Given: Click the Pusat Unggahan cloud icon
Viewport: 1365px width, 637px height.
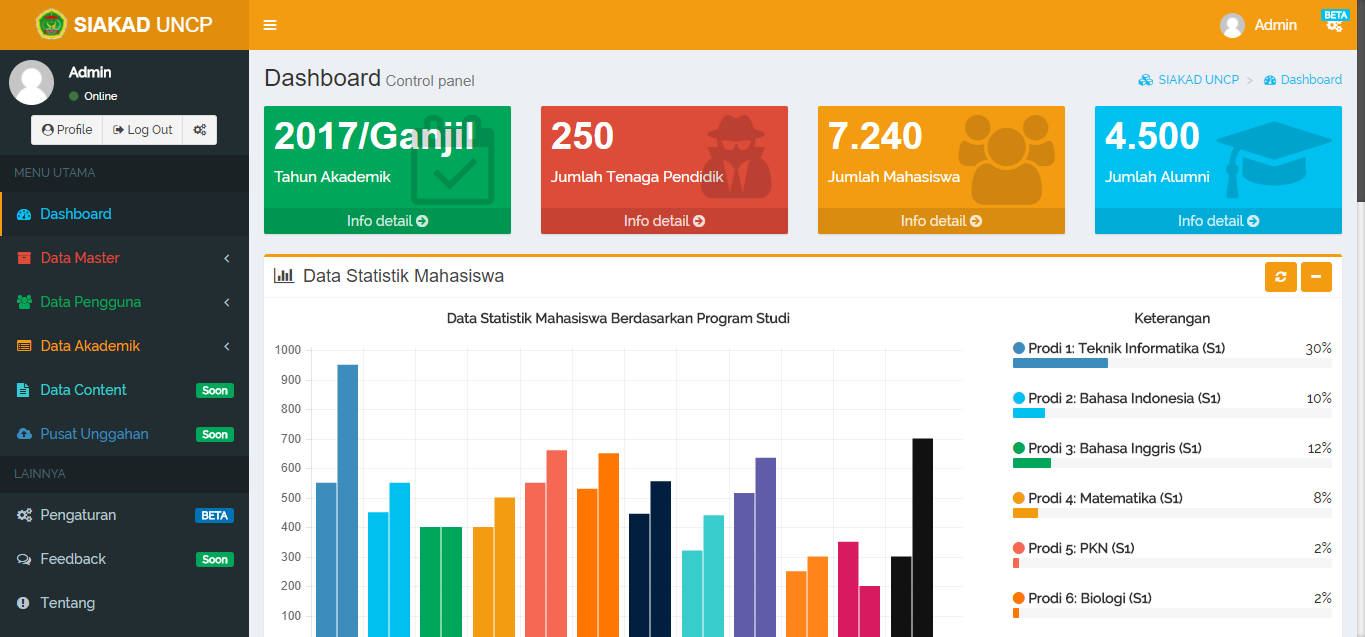Looking at the screenshot, I should 24,434.
